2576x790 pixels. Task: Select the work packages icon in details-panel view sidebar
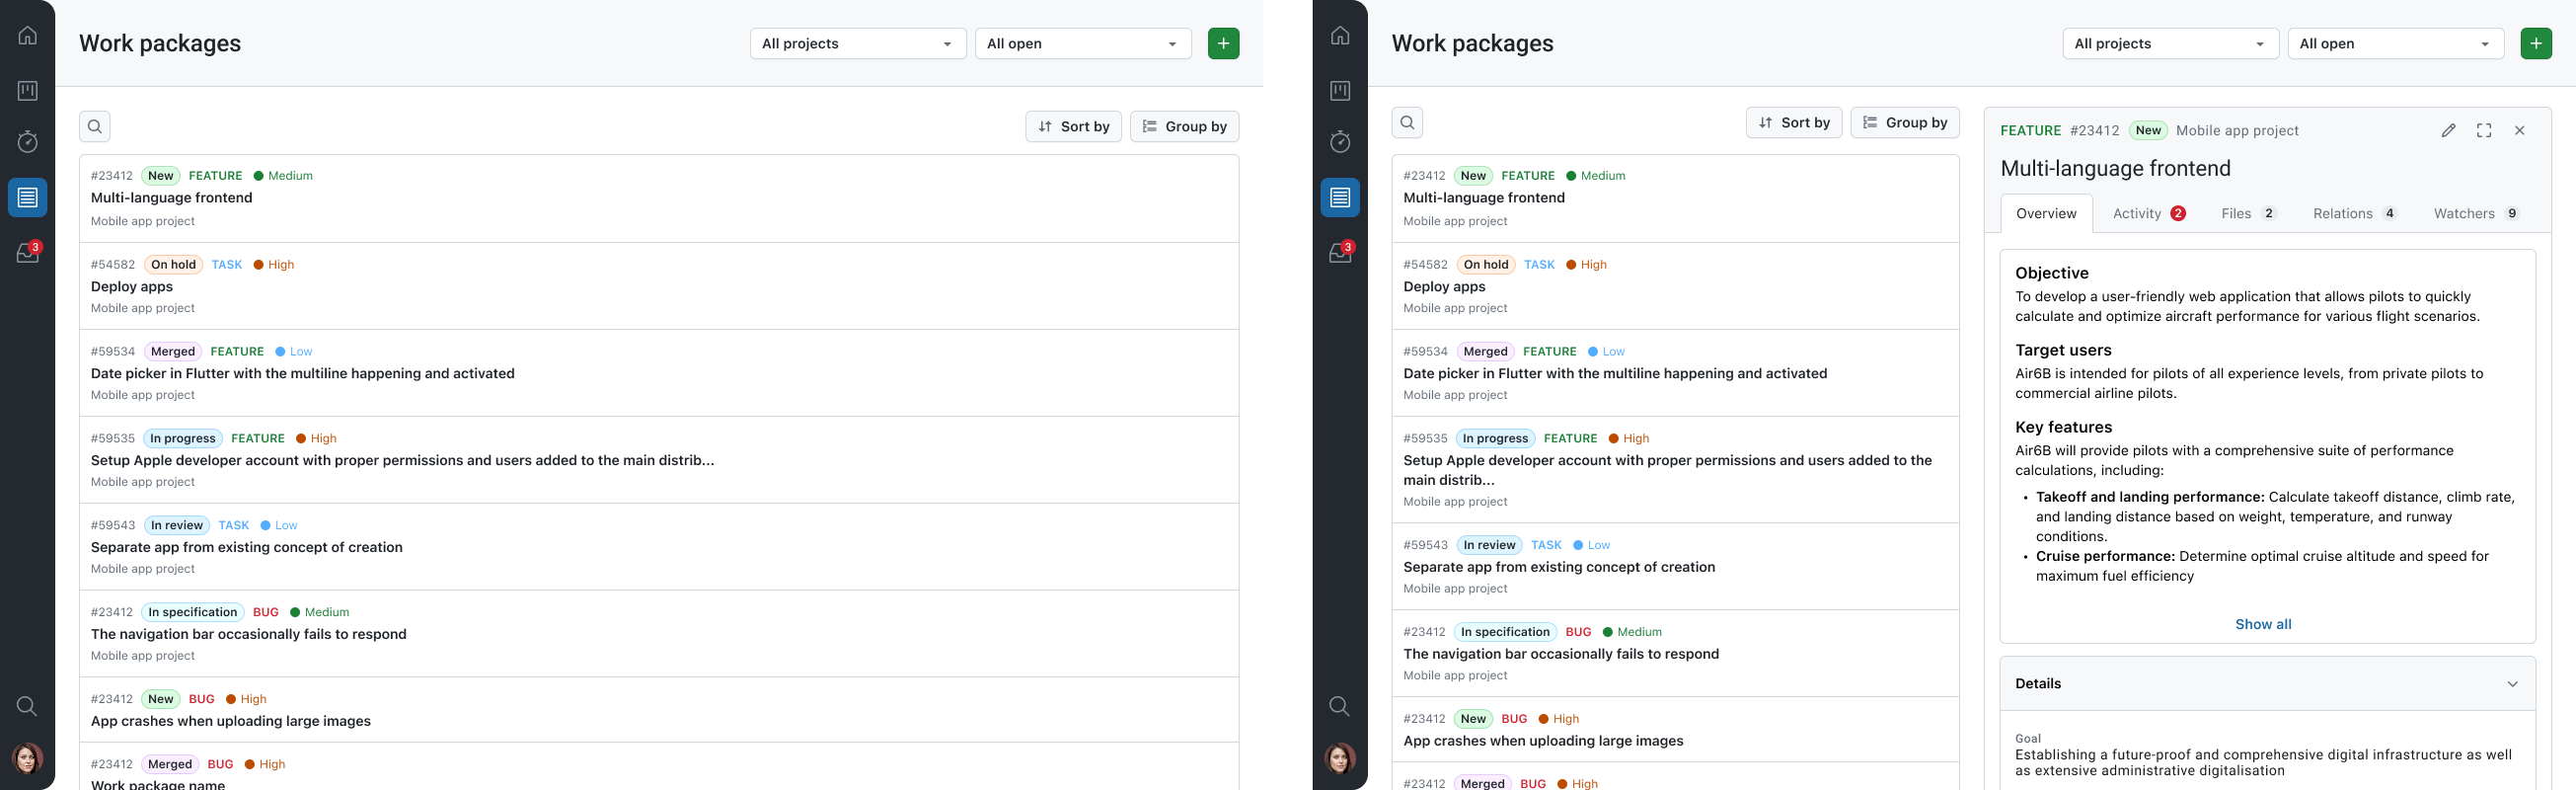[1340, 197]
